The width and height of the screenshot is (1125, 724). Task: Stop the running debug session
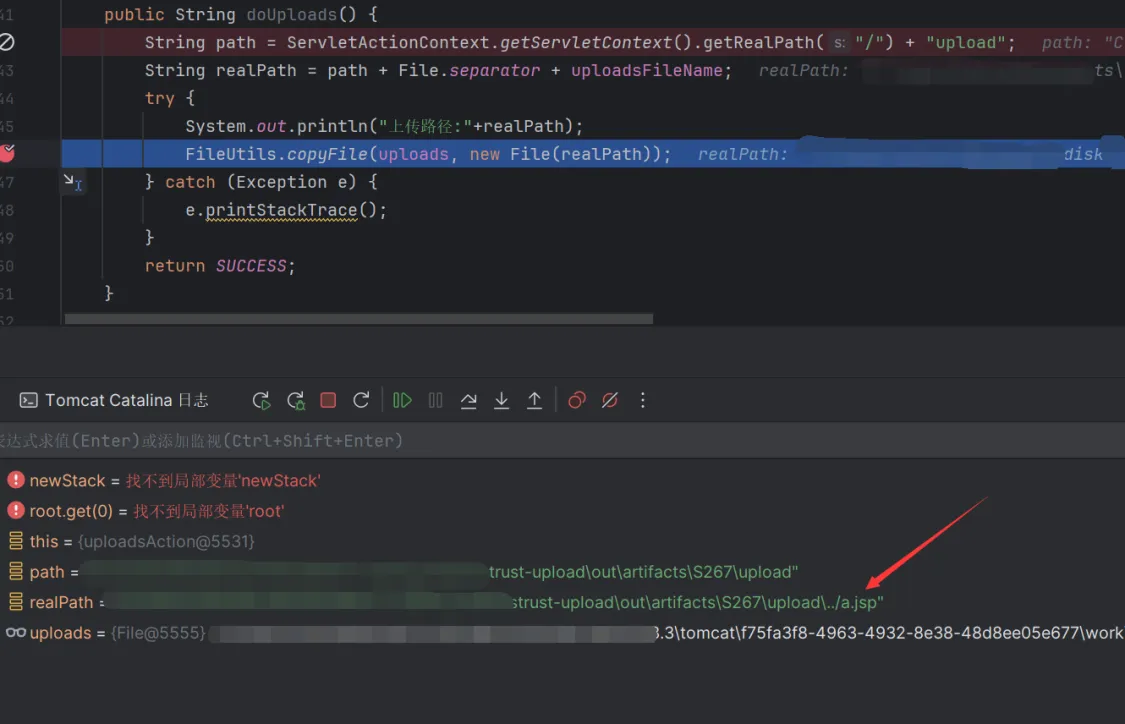pyautogui.click(x=328, y=400)
